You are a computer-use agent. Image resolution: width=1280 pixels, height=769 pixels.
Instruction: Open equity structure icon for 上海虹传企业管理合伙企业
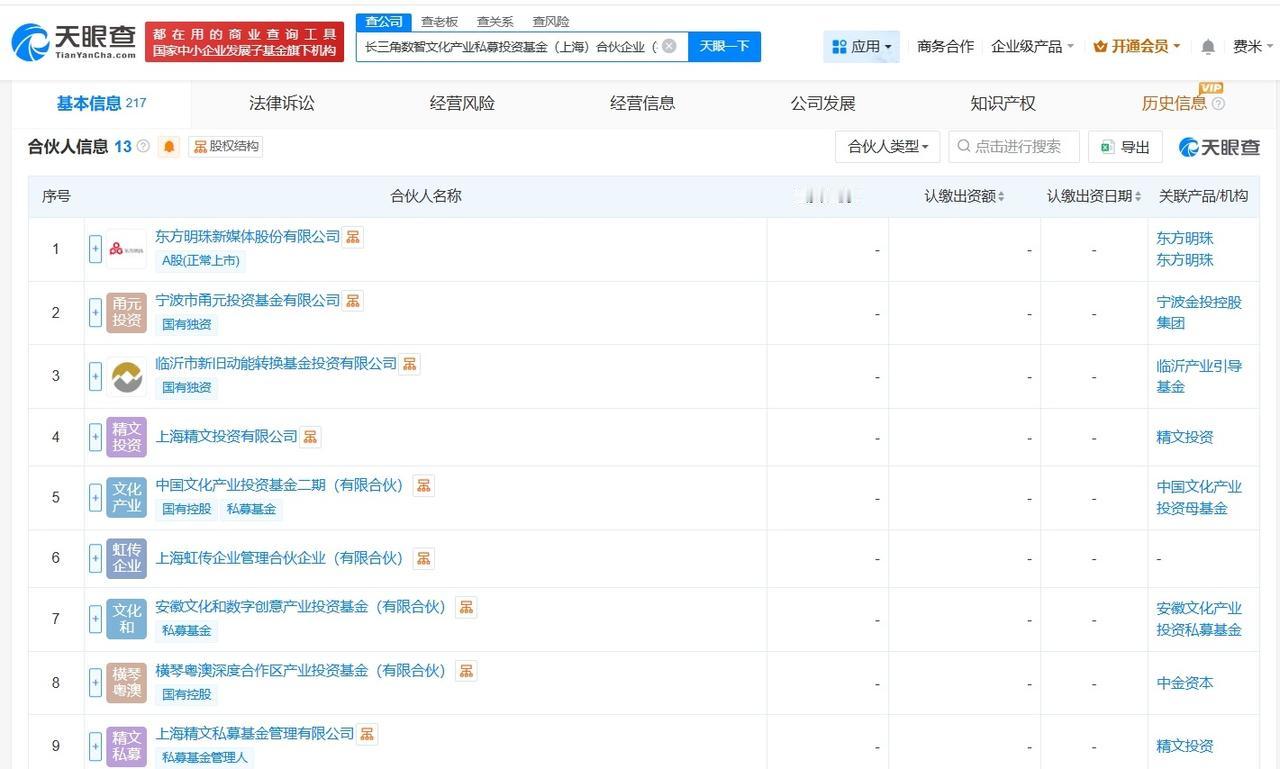pos(424,559)
